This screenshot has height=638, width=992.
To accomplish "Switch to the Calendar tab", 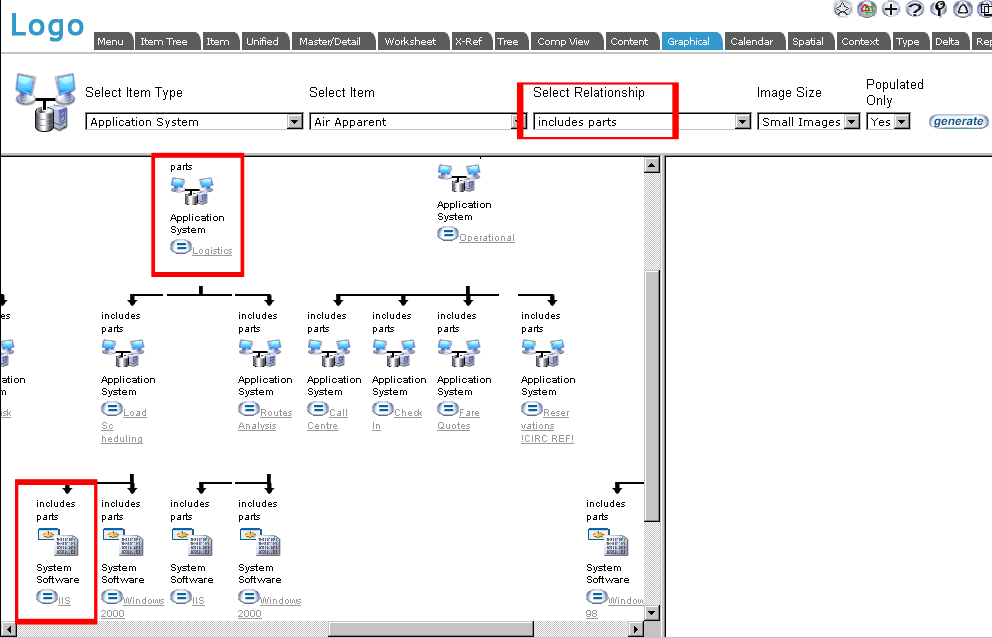I will click(x=751, y=42).
